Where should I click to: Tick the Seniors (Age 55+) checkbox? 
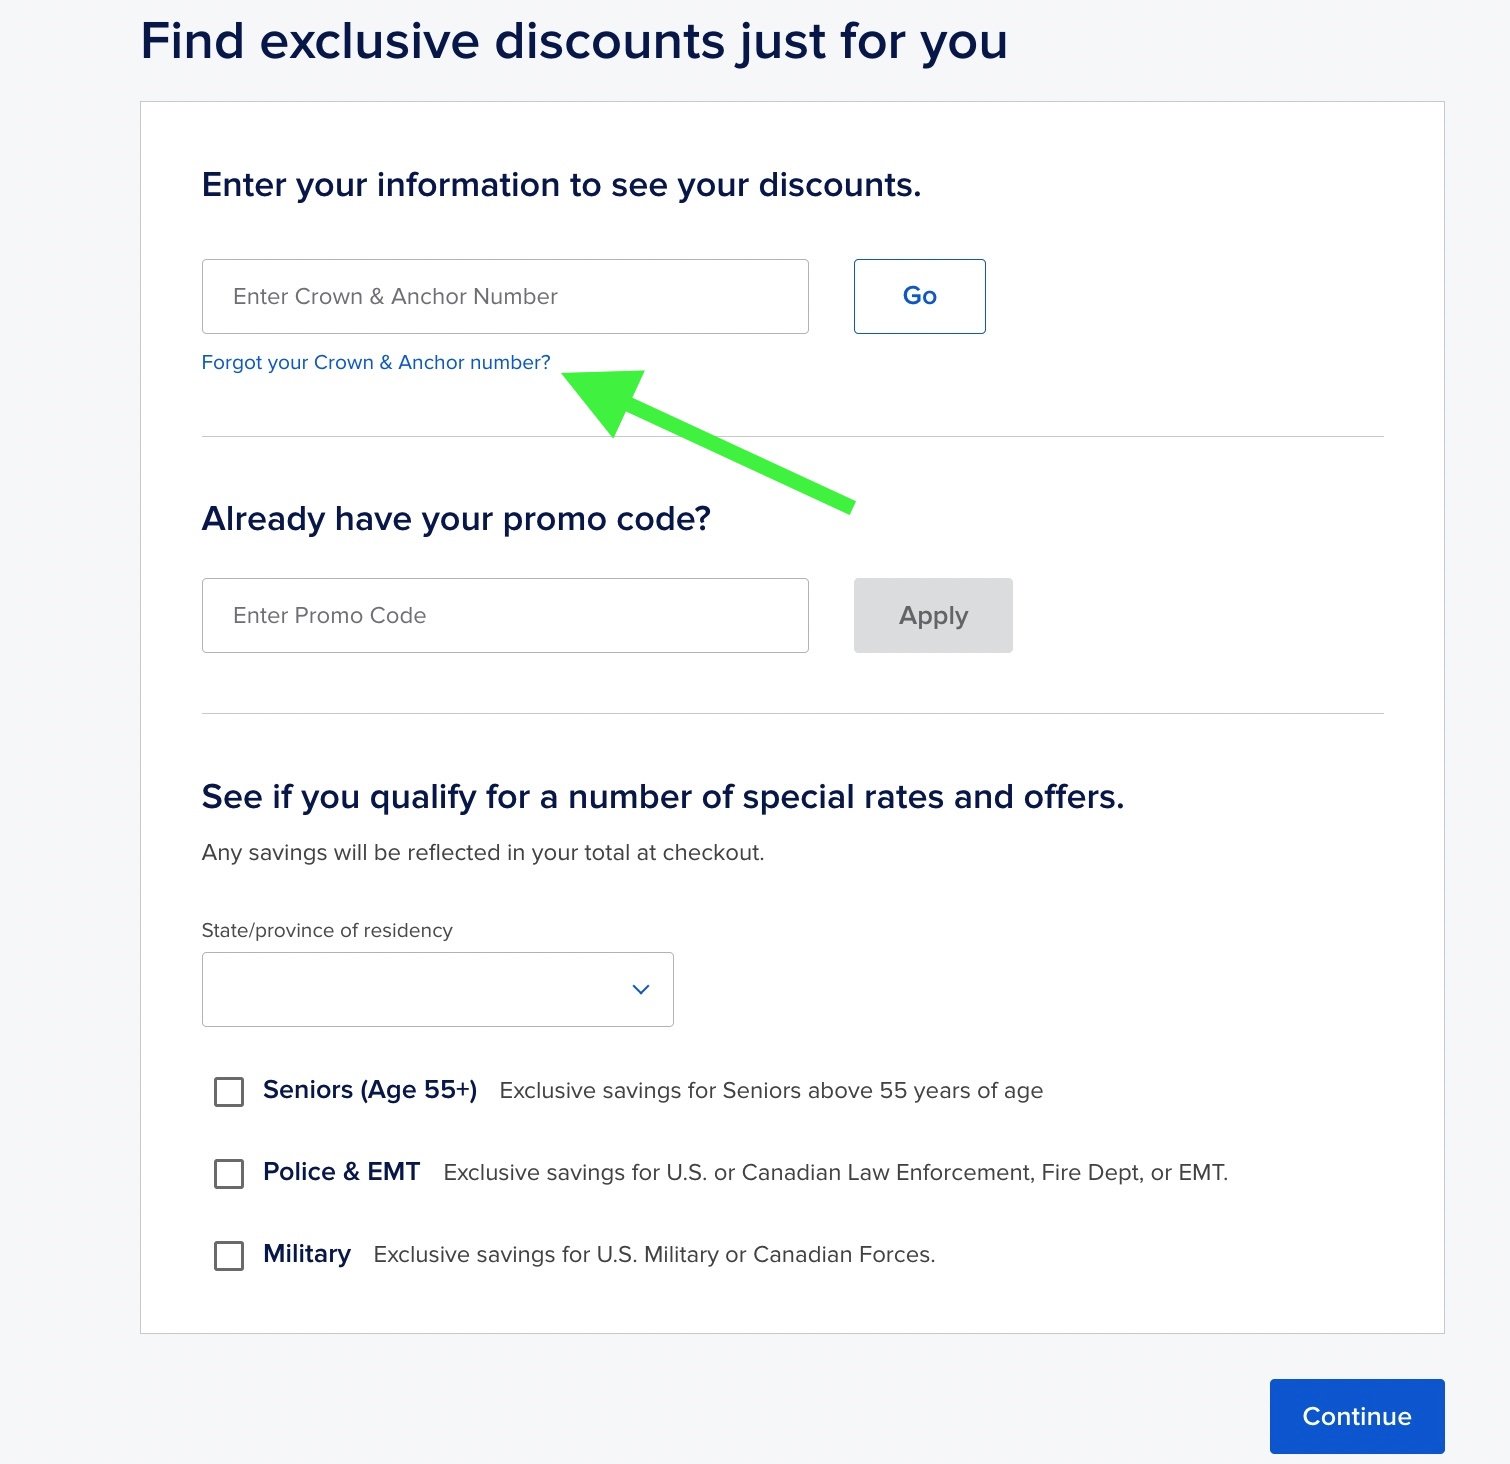point(229,1091)
